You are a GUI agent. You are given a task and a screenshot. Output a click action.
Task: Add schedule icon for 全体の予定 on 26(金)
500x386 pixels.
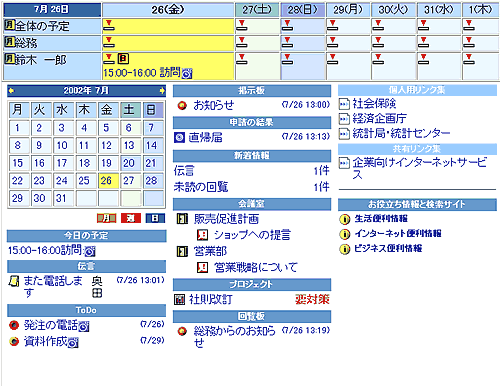[x=109, y=25]
